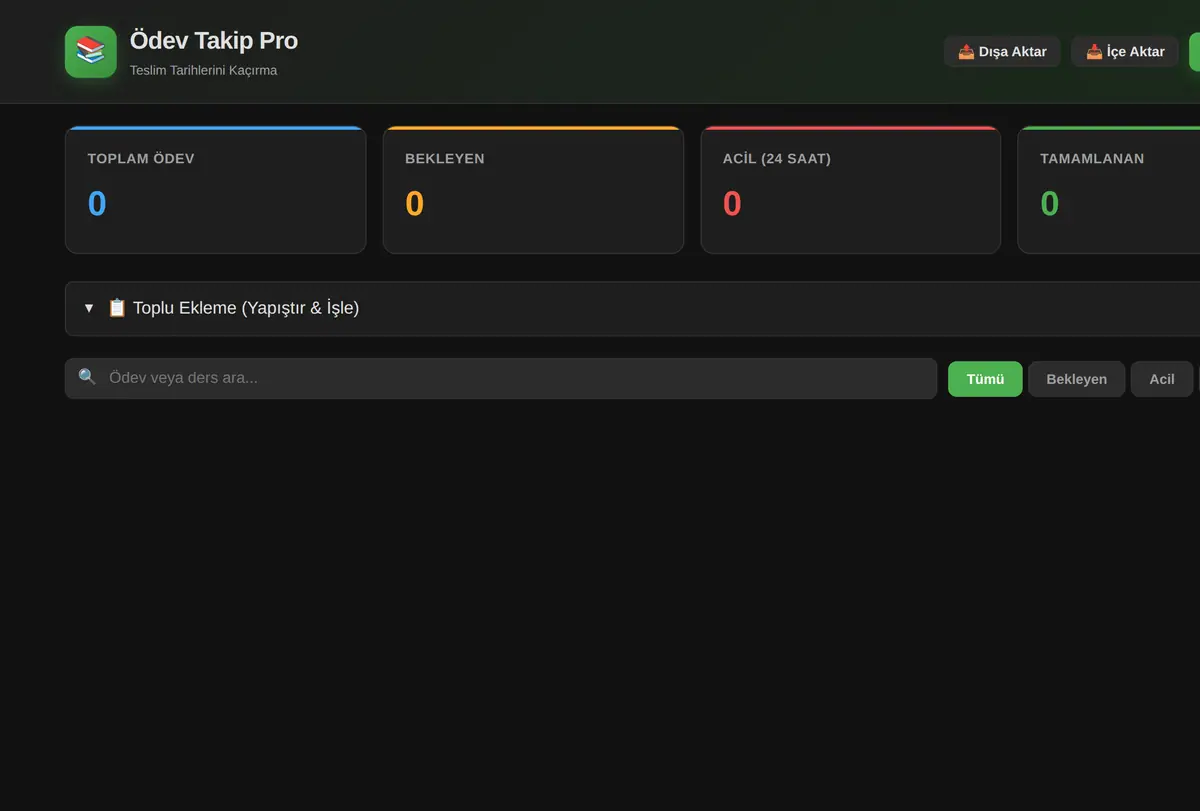Select the Tümü filter
Image resolution: width=1200 pixels, height=811 pixels.
point(985,379)
